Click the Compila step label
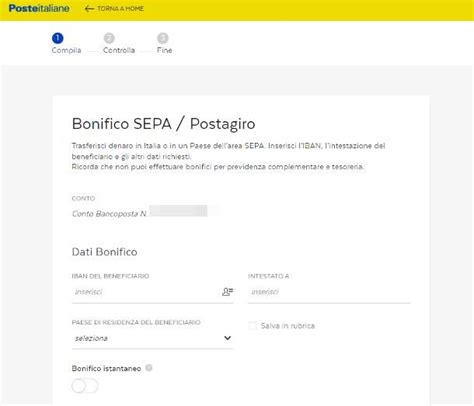This screenshot has width=474, height=406. tap(66, 50)
